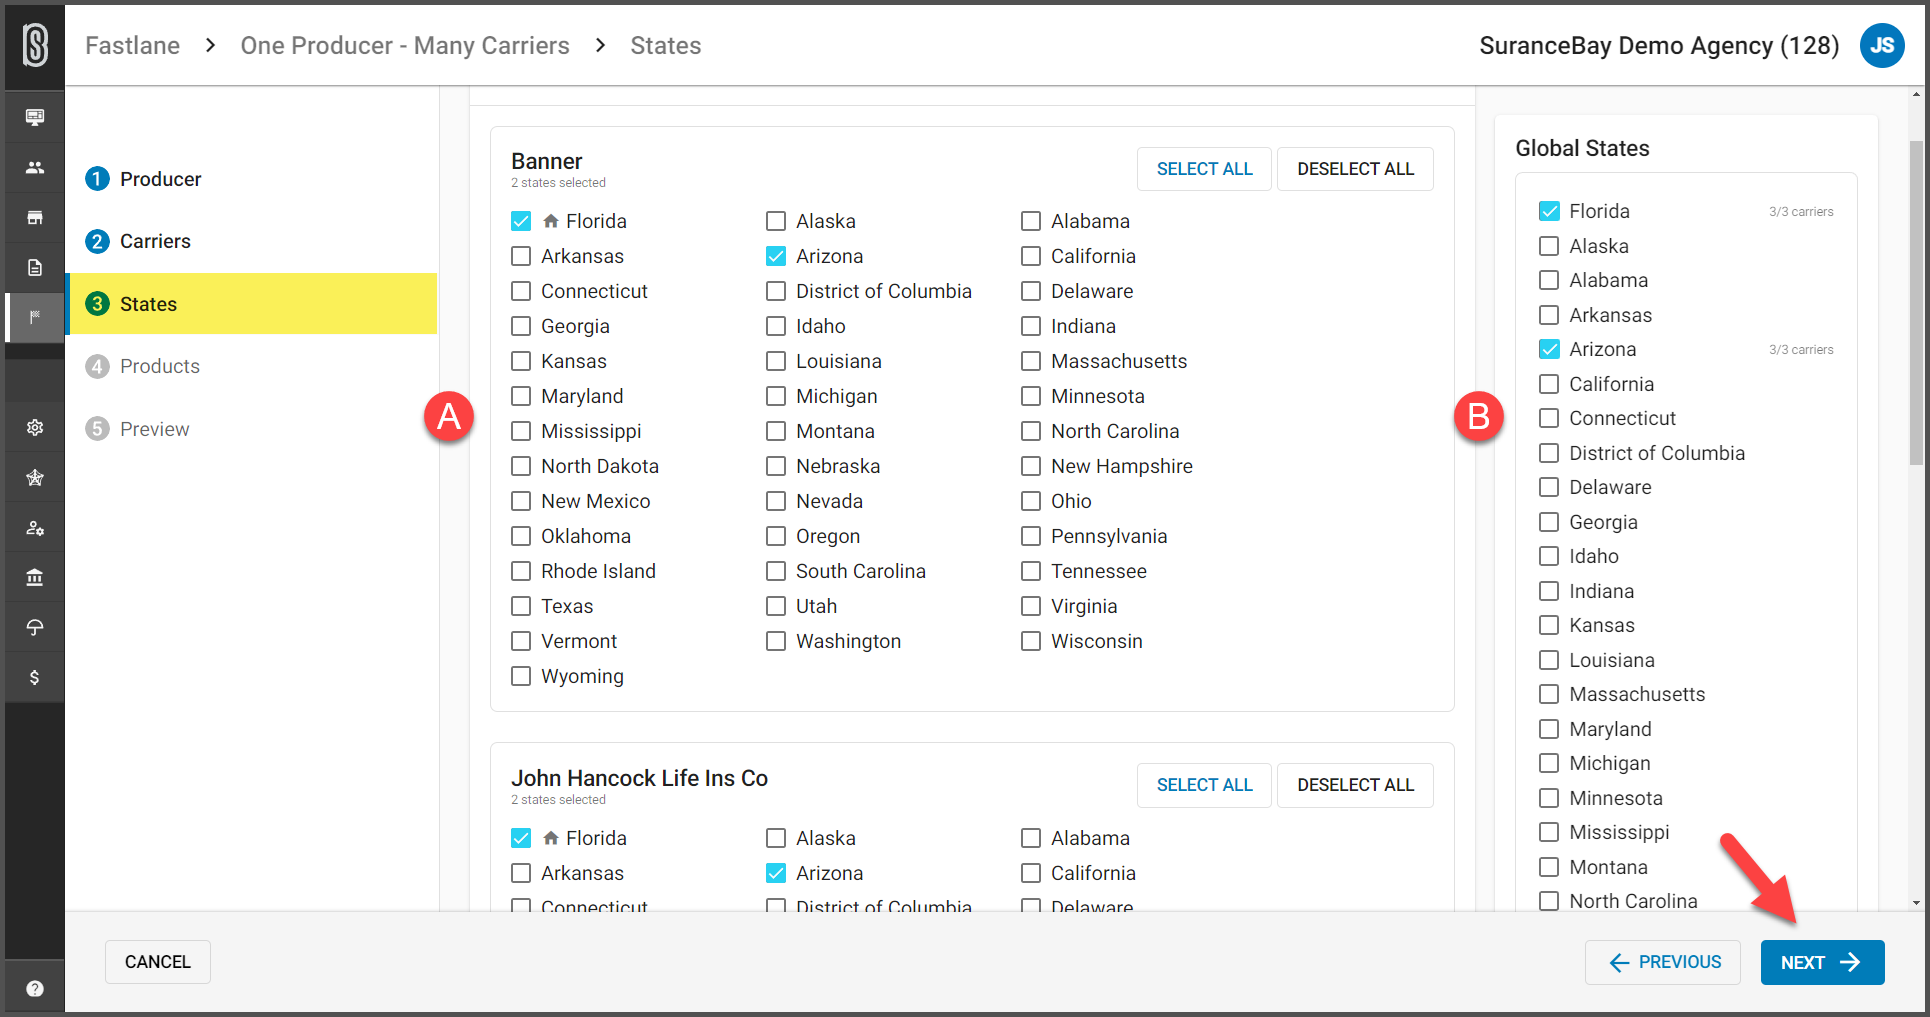Click the scrollbar down arrow
Image resolution: width=1930 pixels, height=1017 pixels.
click(1916, 903)
